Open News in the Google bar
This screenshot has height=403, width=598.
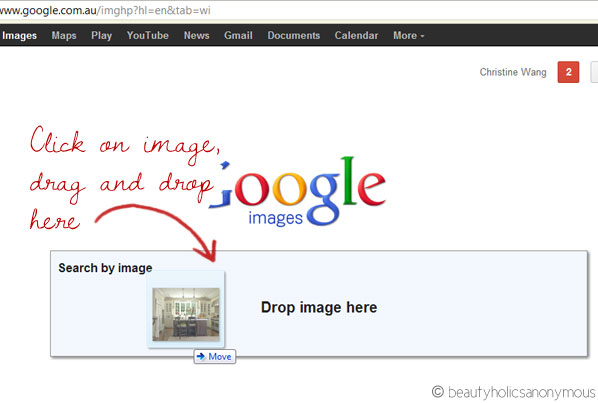[x=196, y=35]
